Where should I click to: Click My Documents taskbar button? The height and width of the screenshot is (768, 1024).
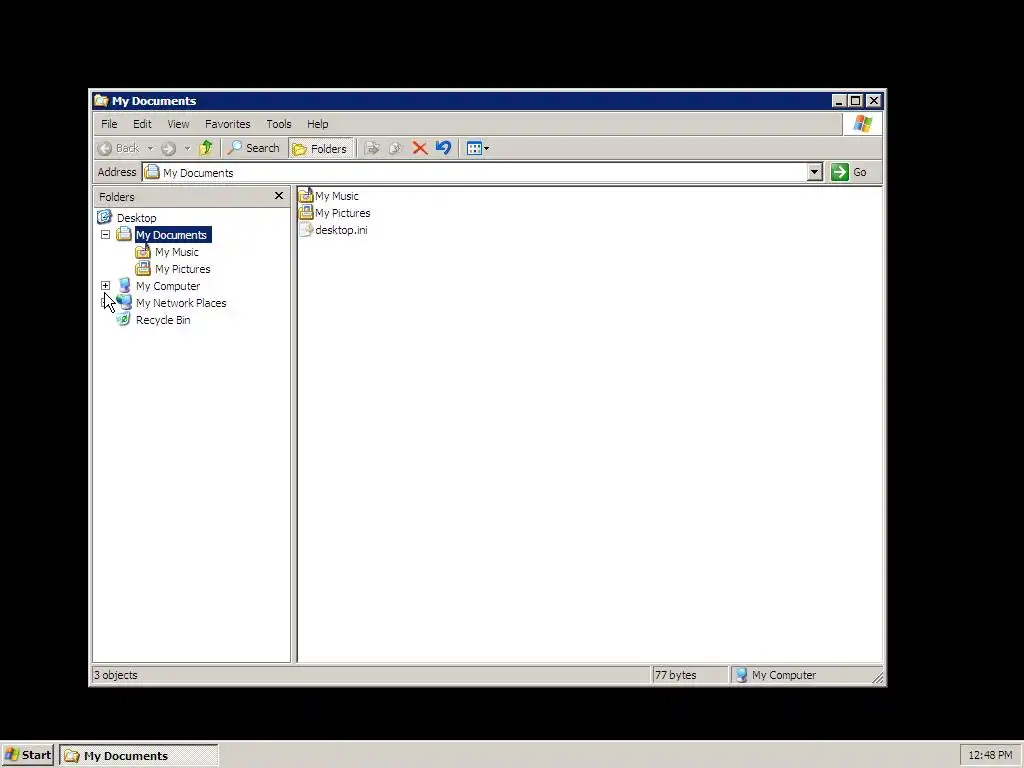139,756
